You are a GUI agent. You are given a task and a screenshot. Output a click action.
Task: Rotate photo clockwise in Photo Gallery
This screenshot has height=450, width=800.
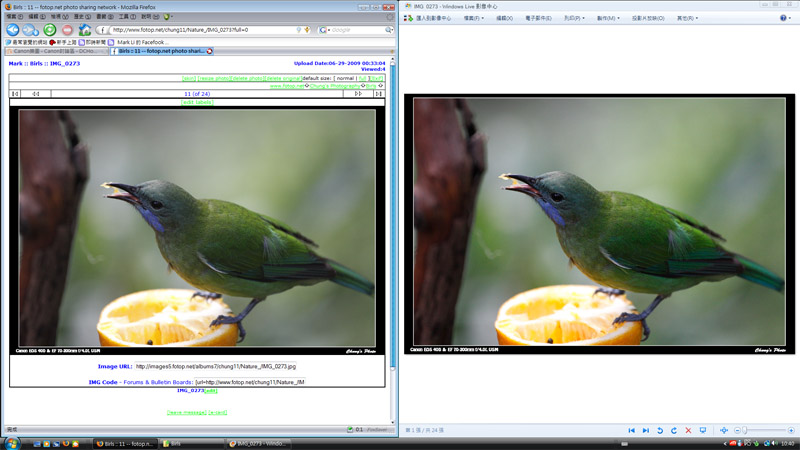click(674, 431)
